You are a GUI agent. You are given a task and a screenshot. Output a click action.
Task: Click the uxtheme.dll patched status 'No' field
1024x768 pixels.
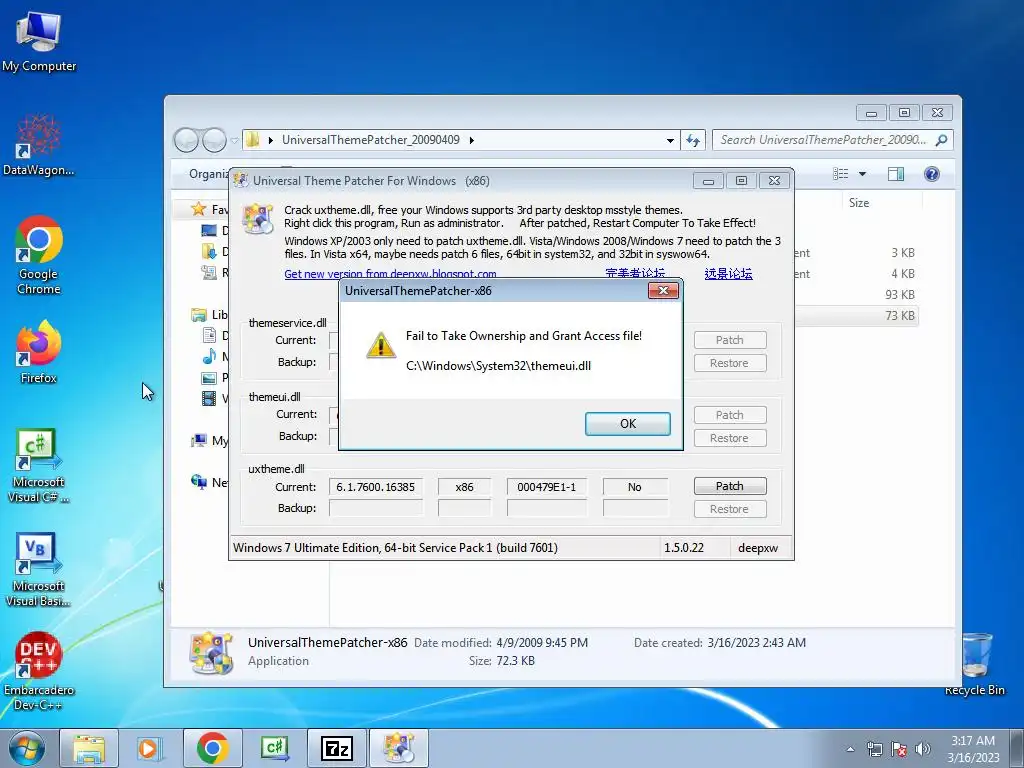(635, 487)
